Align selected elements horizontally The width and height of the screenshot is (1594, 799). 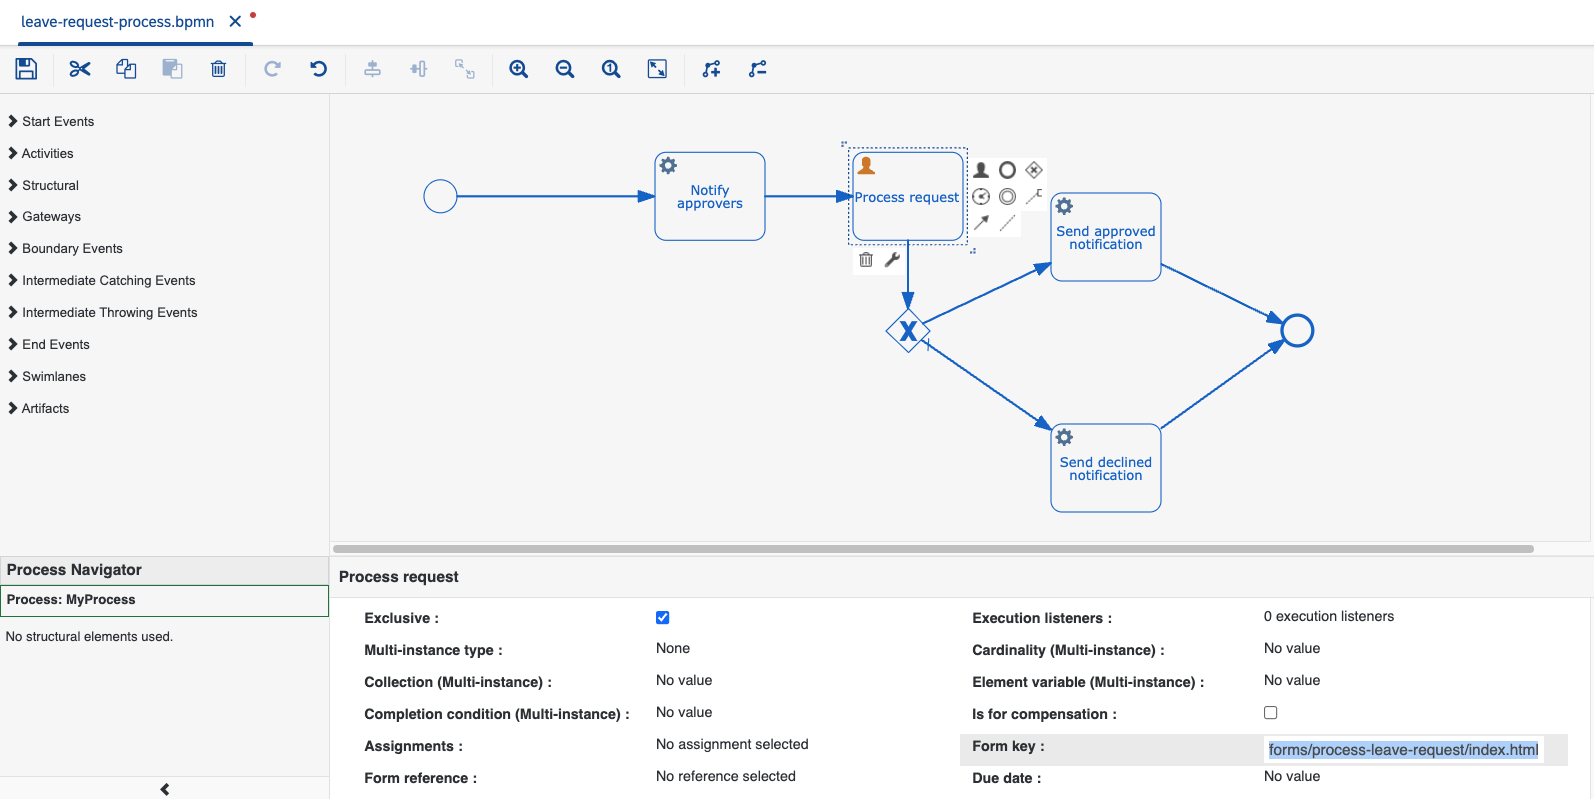tap(418, 69)
